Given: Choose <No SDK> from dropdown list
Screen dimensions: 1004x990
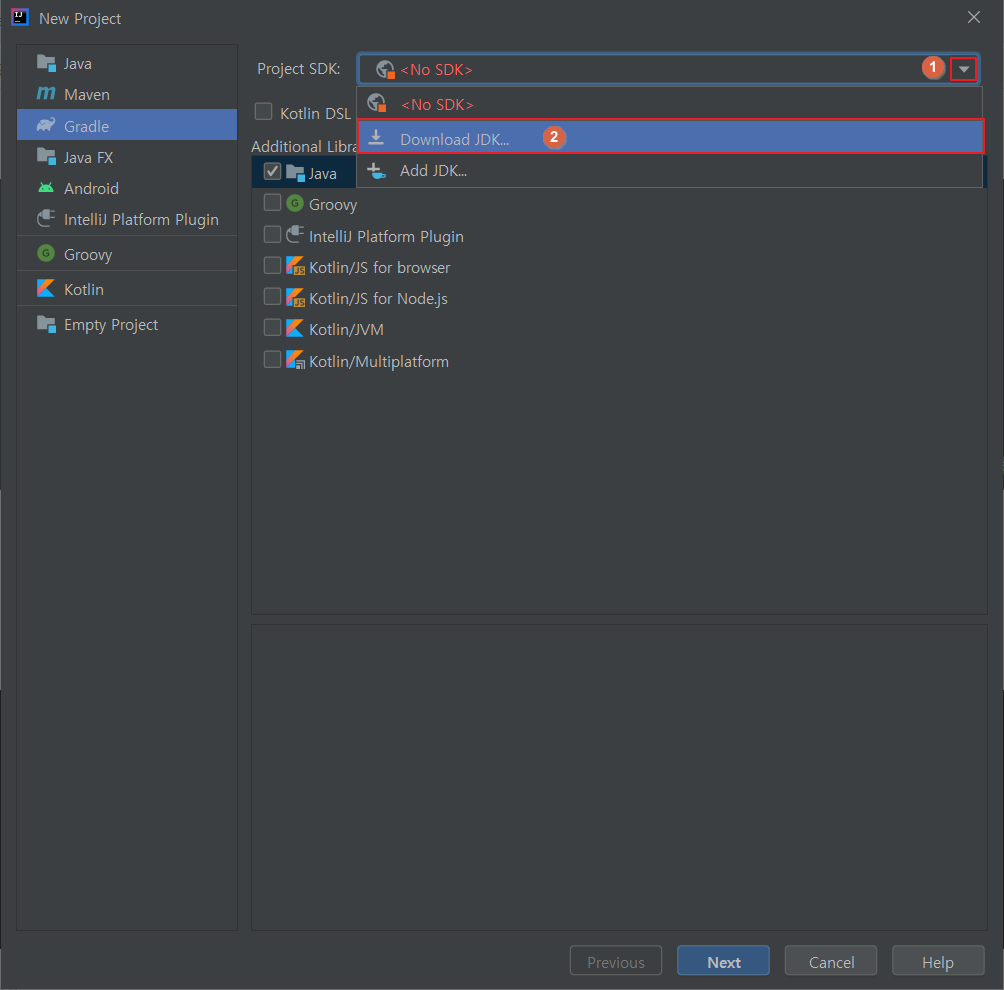Looking at the screenshot, I should [670, 104].
